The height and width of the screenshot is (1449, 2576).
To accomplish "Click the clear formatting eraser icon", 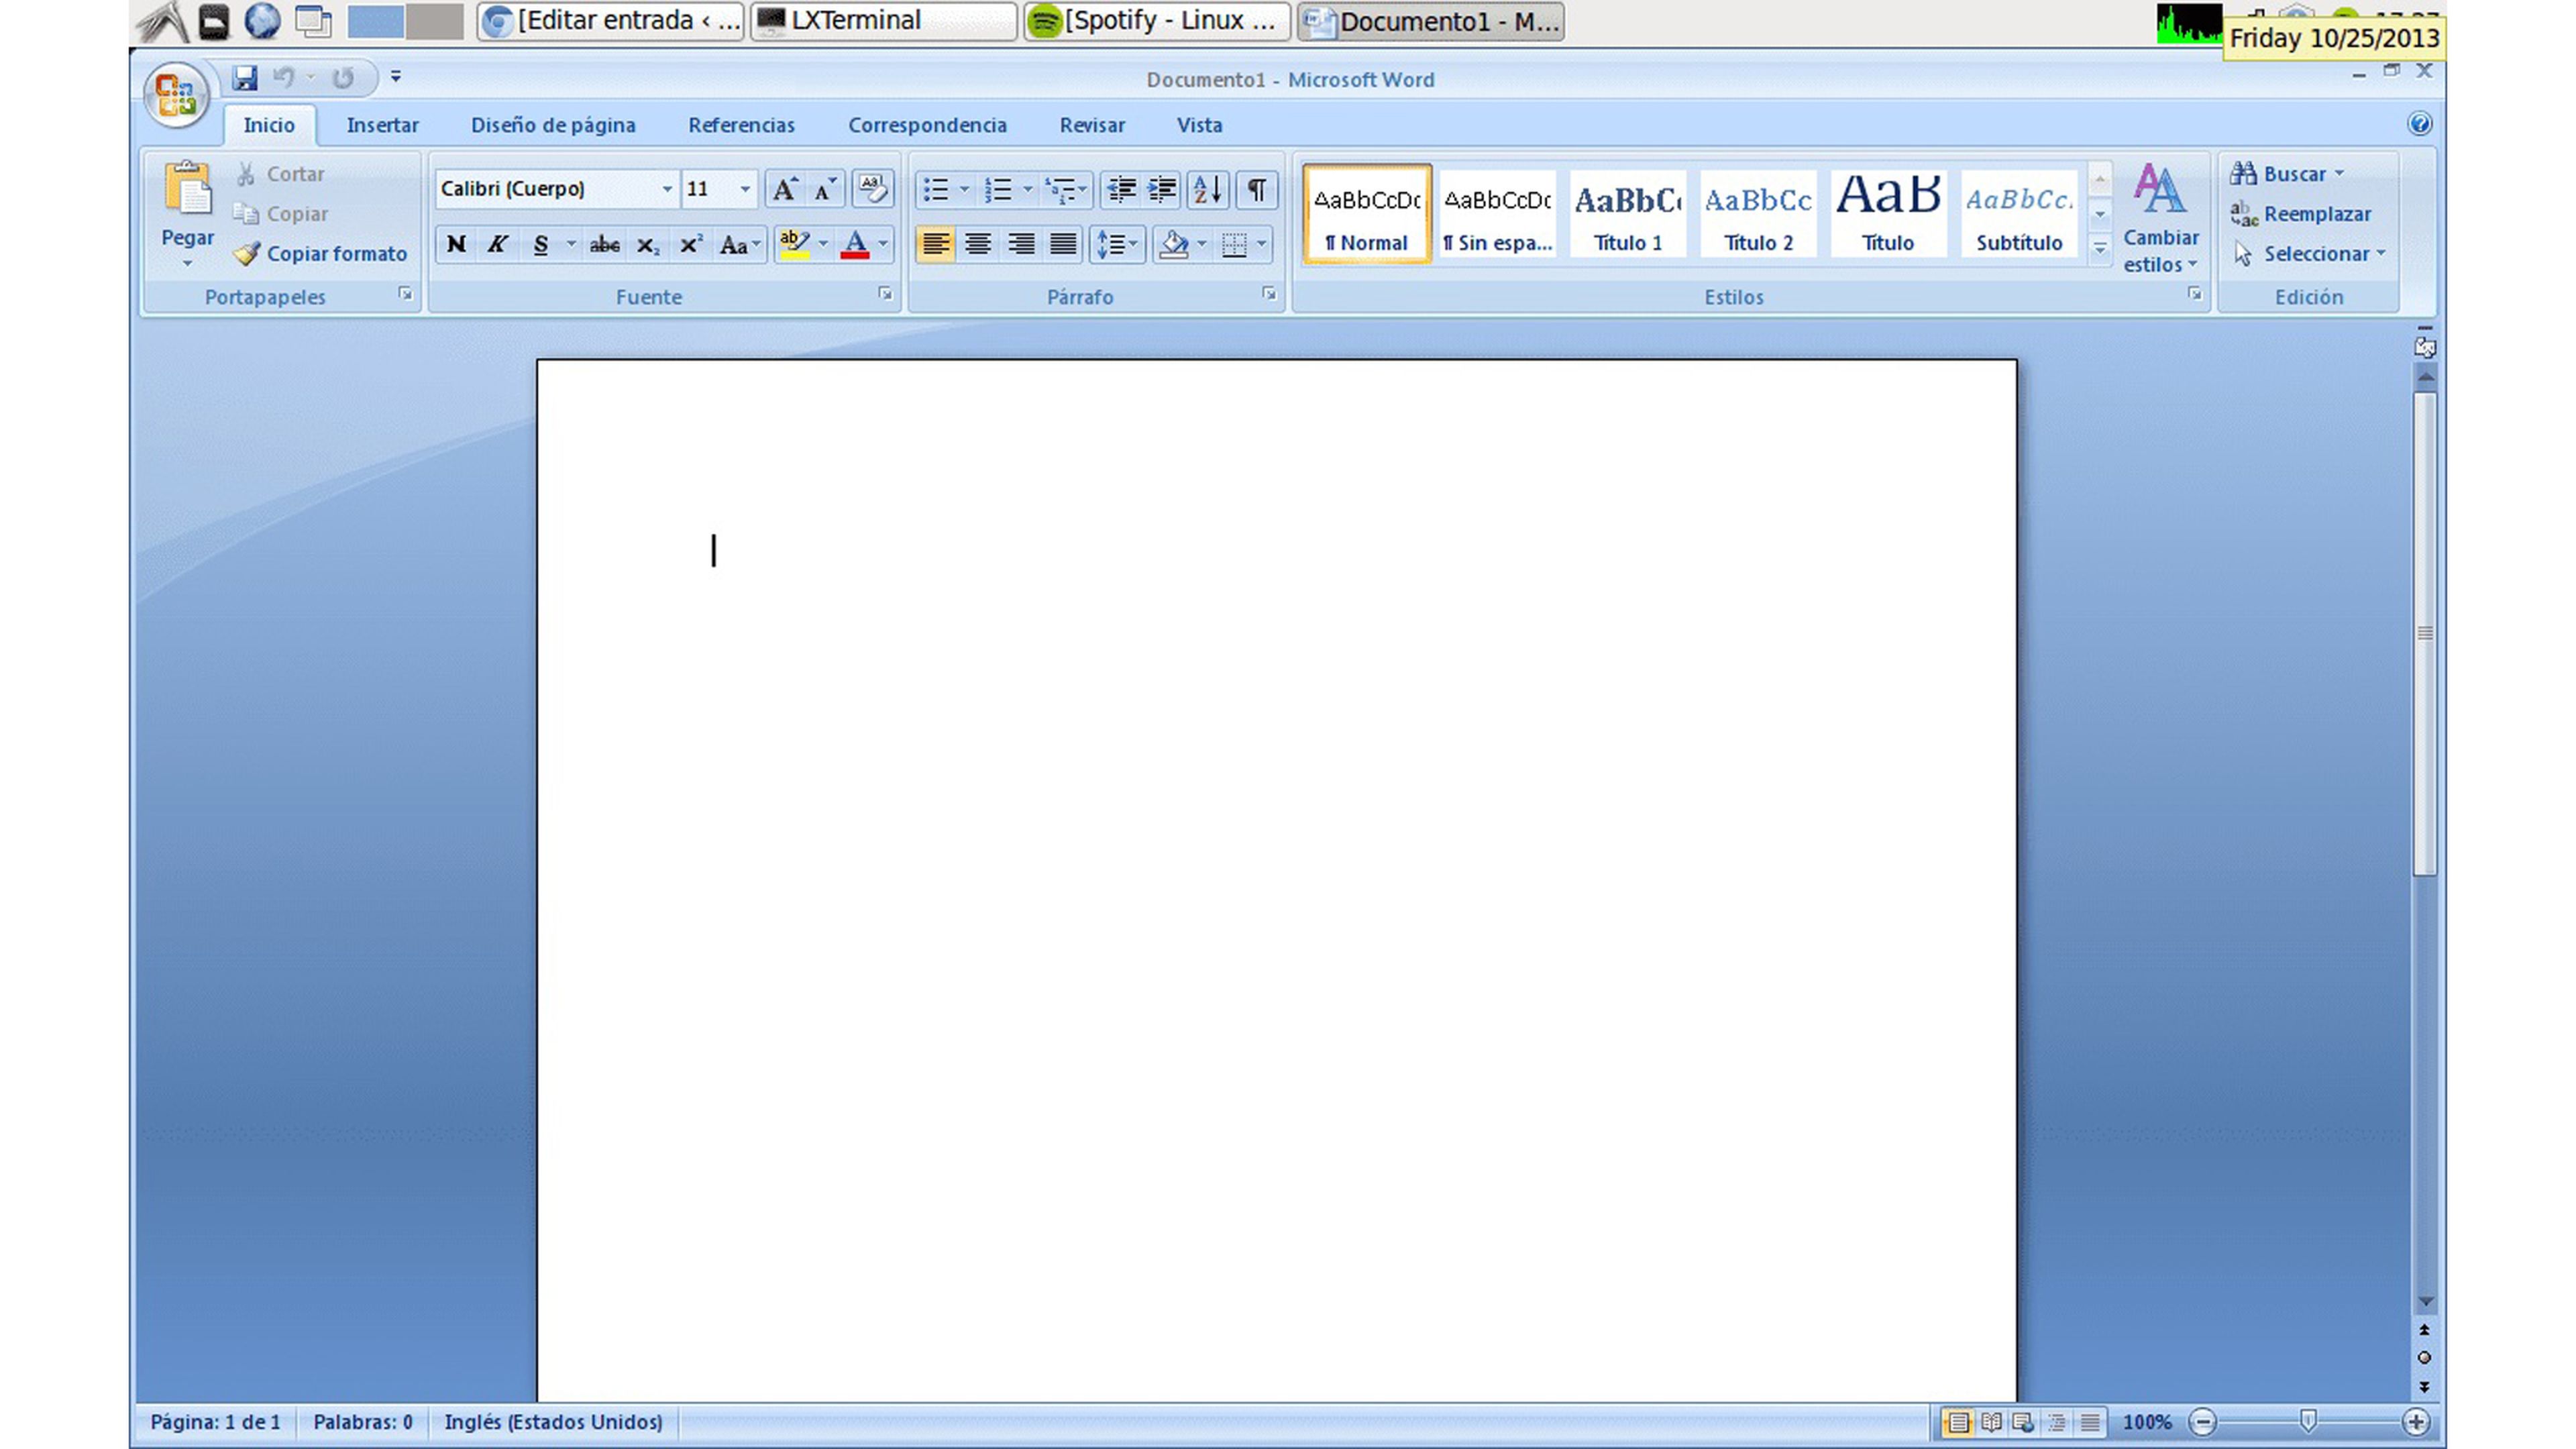I will tap(872, 189).
